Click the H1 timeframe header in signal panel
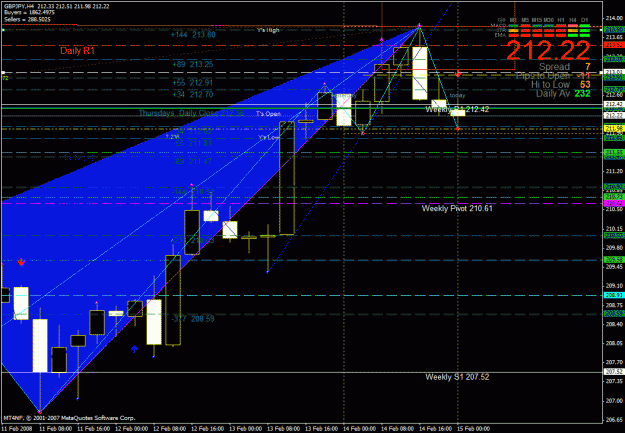625x433 pixels. click(x=561, y=20)
